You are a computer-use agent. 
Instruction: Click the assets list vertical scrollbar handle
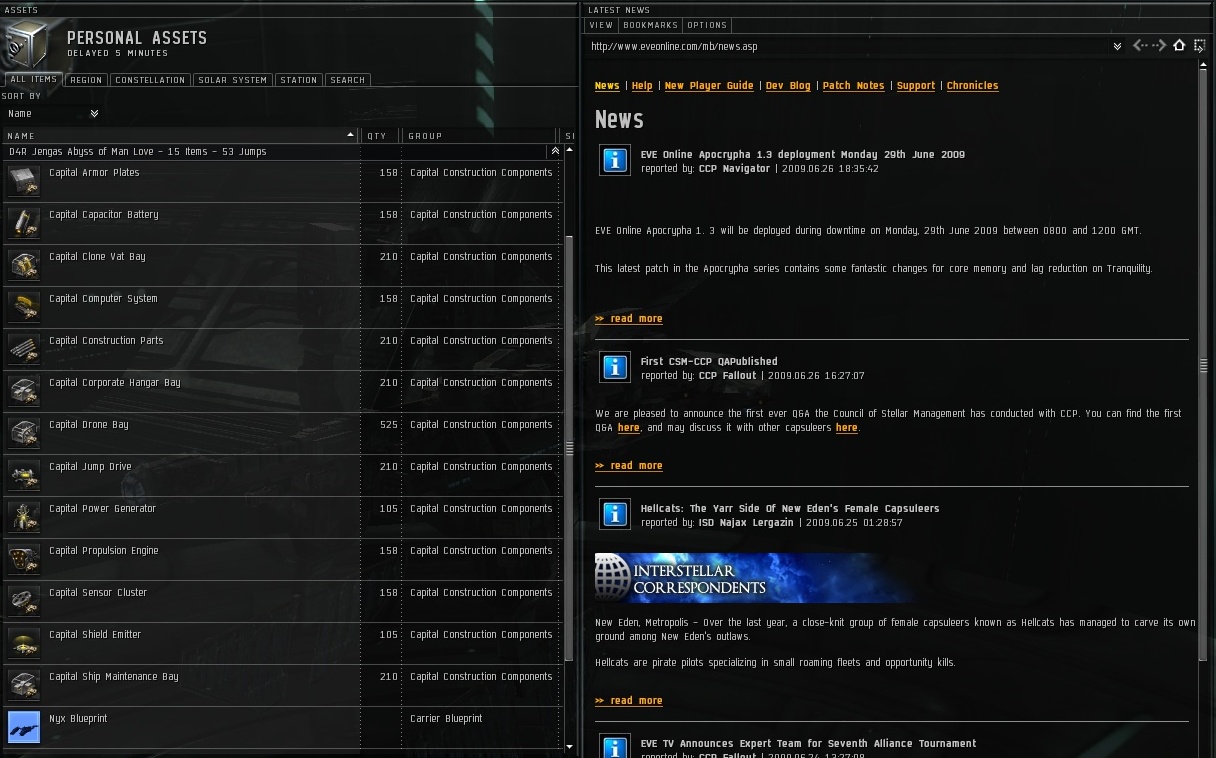point(569,448)
